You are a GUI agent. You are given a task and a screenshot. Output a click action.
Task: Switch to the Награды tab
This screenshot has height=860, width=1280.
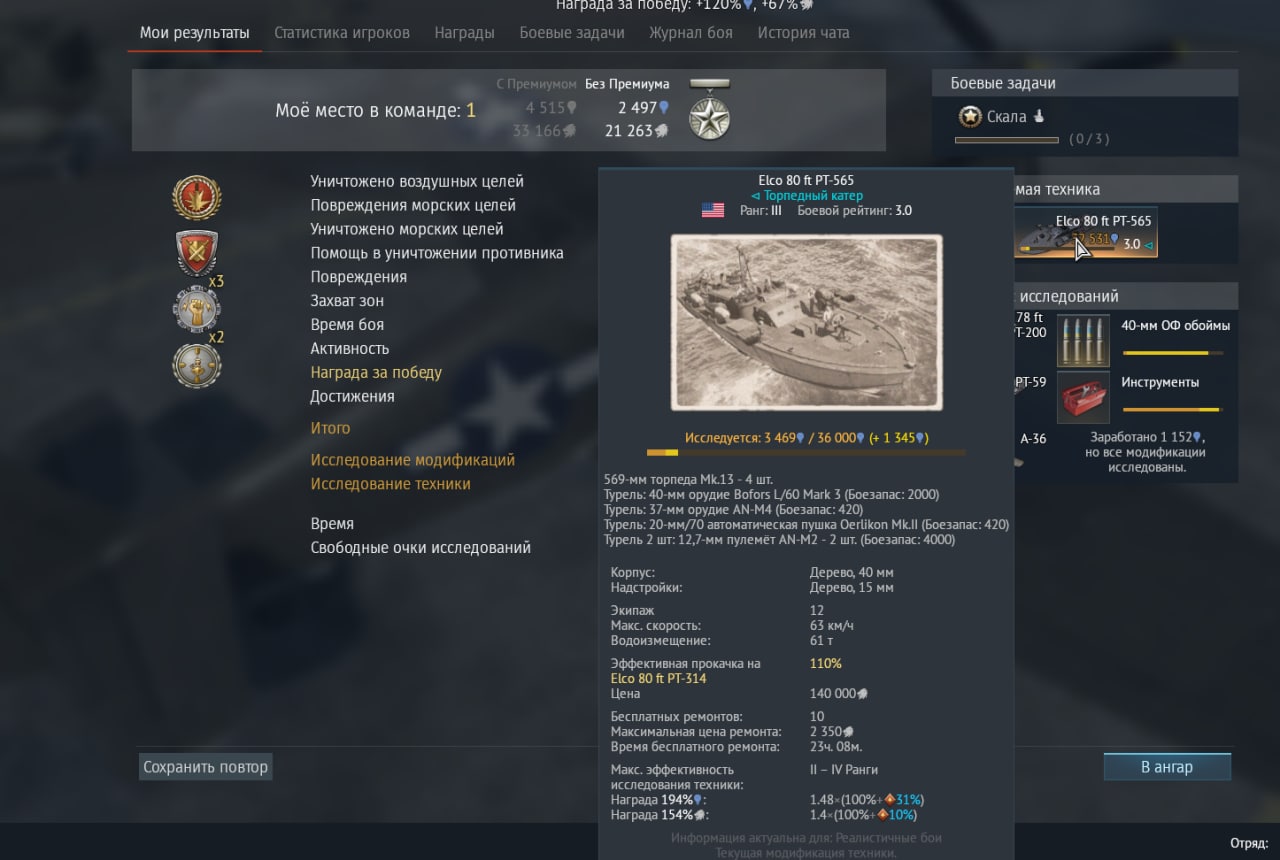point(464,33)
